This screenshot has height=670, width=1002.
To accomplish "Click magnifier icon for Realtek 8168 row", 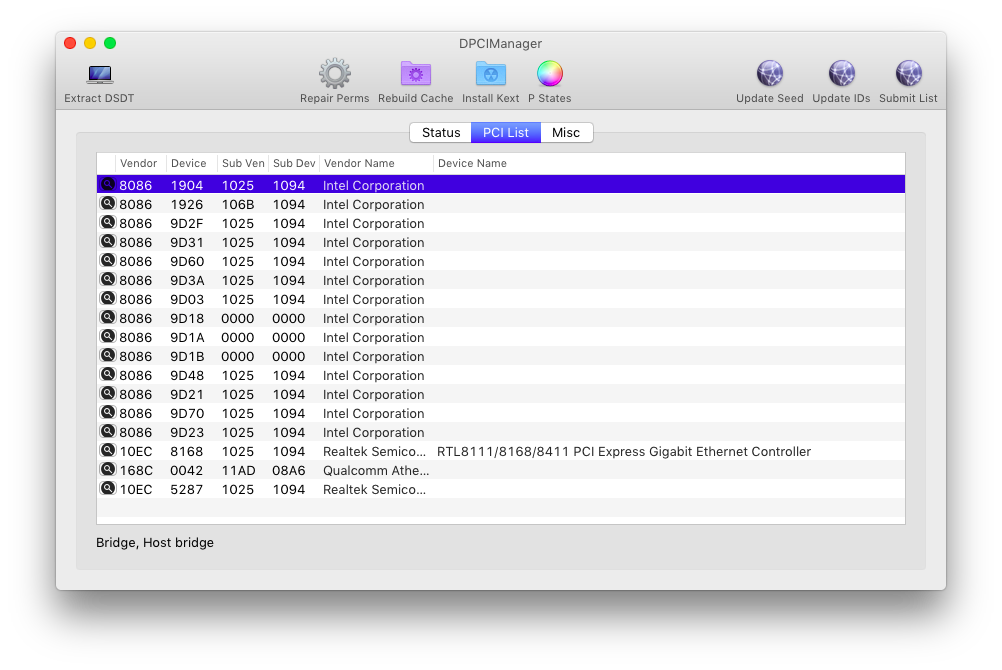I will point(108,451).
